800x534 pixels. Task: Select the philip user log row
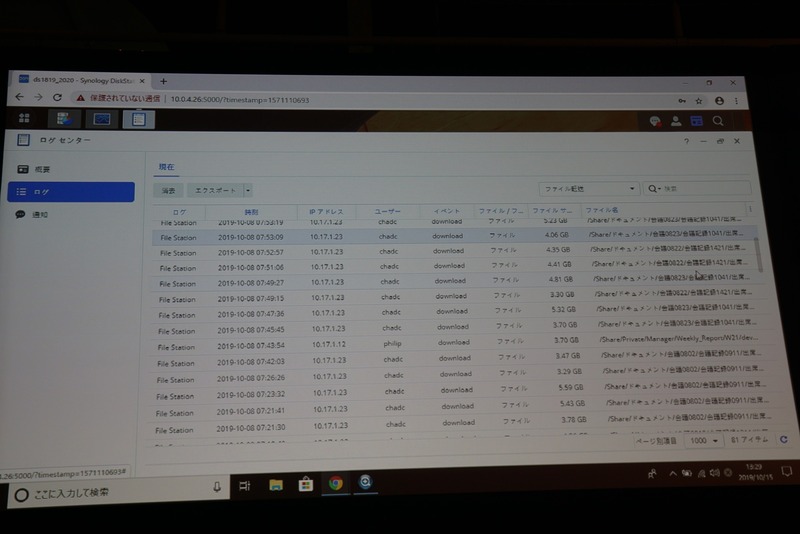[x=460, y=343]
